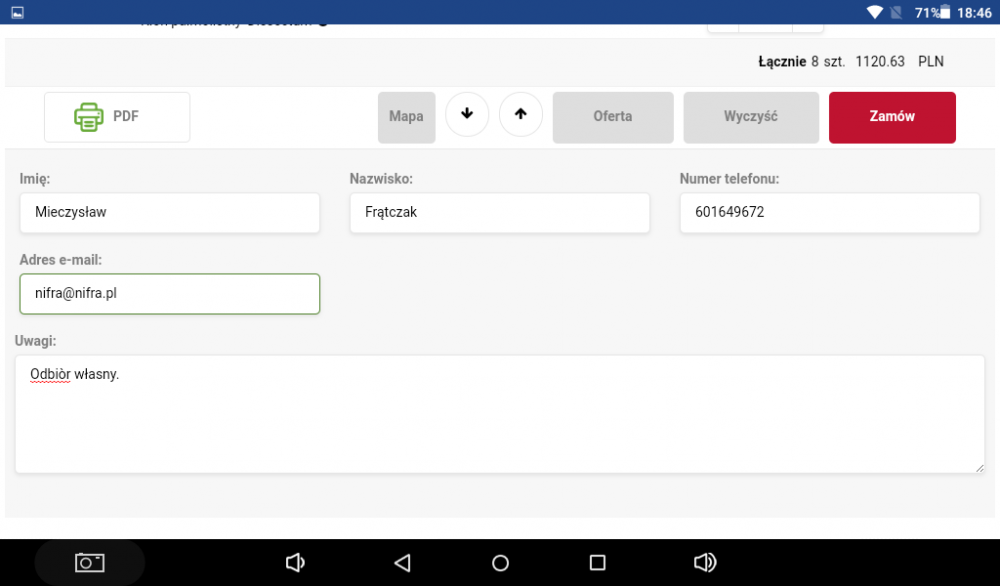Click the Uwagi textarea resize handle
The image size is (1000, 586).
(979, 467)
